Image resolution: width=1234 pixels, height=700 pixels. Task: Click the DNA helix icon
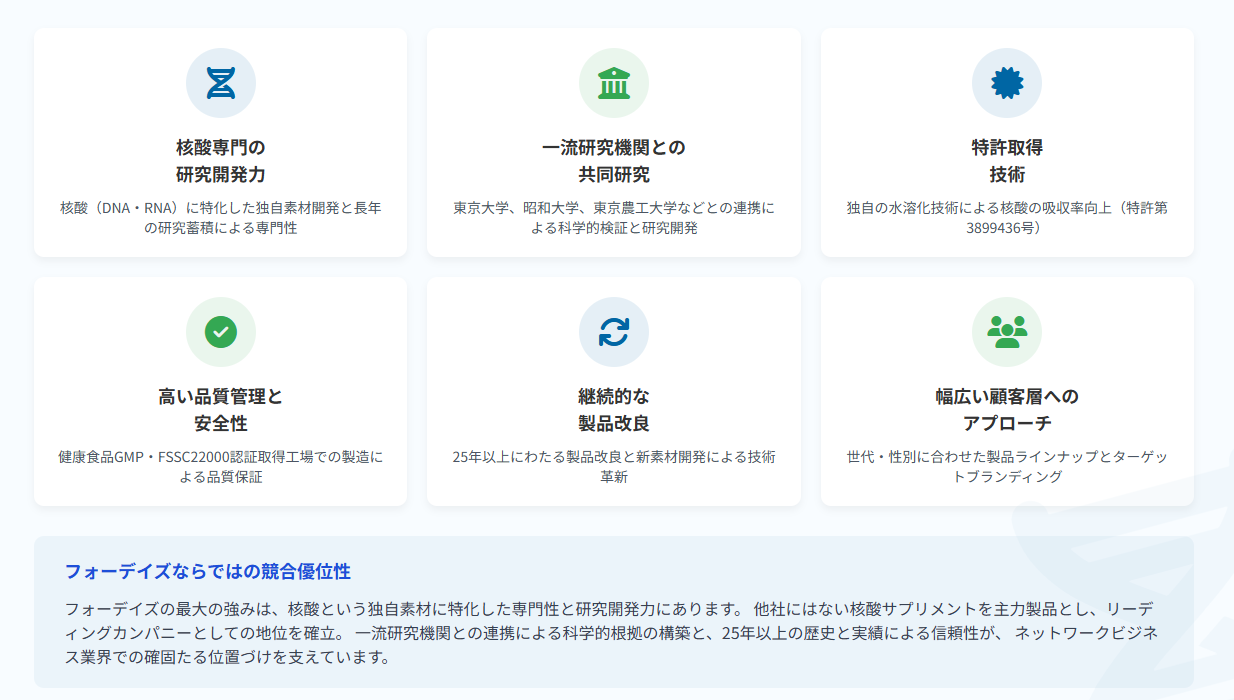tap(221, 83)
